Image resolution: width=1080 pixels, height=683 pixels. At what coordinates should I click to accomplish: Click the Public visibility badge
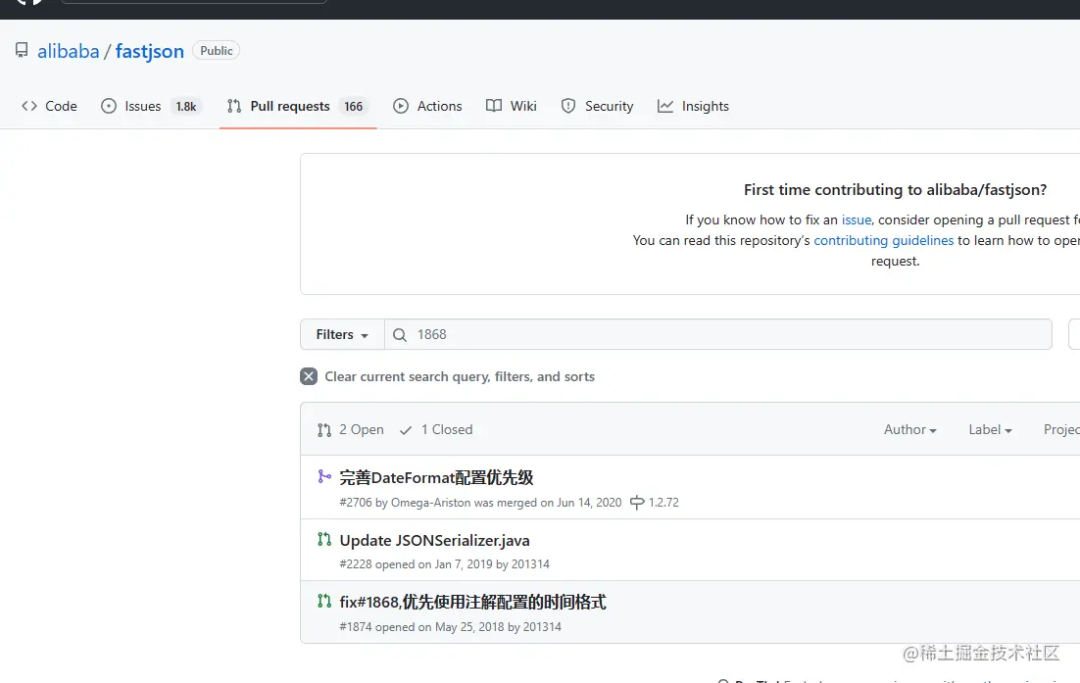coord(216,50)
